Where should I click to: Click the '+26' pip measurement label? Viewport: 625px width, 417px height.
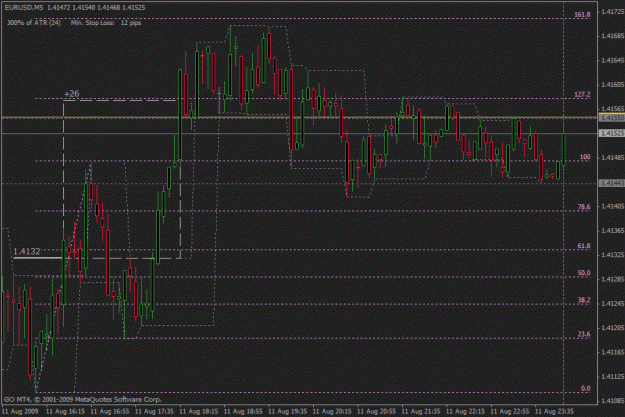[x=72, y=94]
